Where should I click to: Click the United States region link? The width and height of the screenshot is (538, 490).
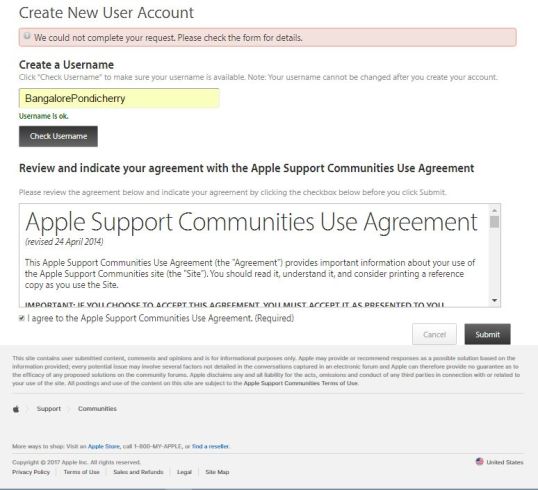(x=505, y=462)
